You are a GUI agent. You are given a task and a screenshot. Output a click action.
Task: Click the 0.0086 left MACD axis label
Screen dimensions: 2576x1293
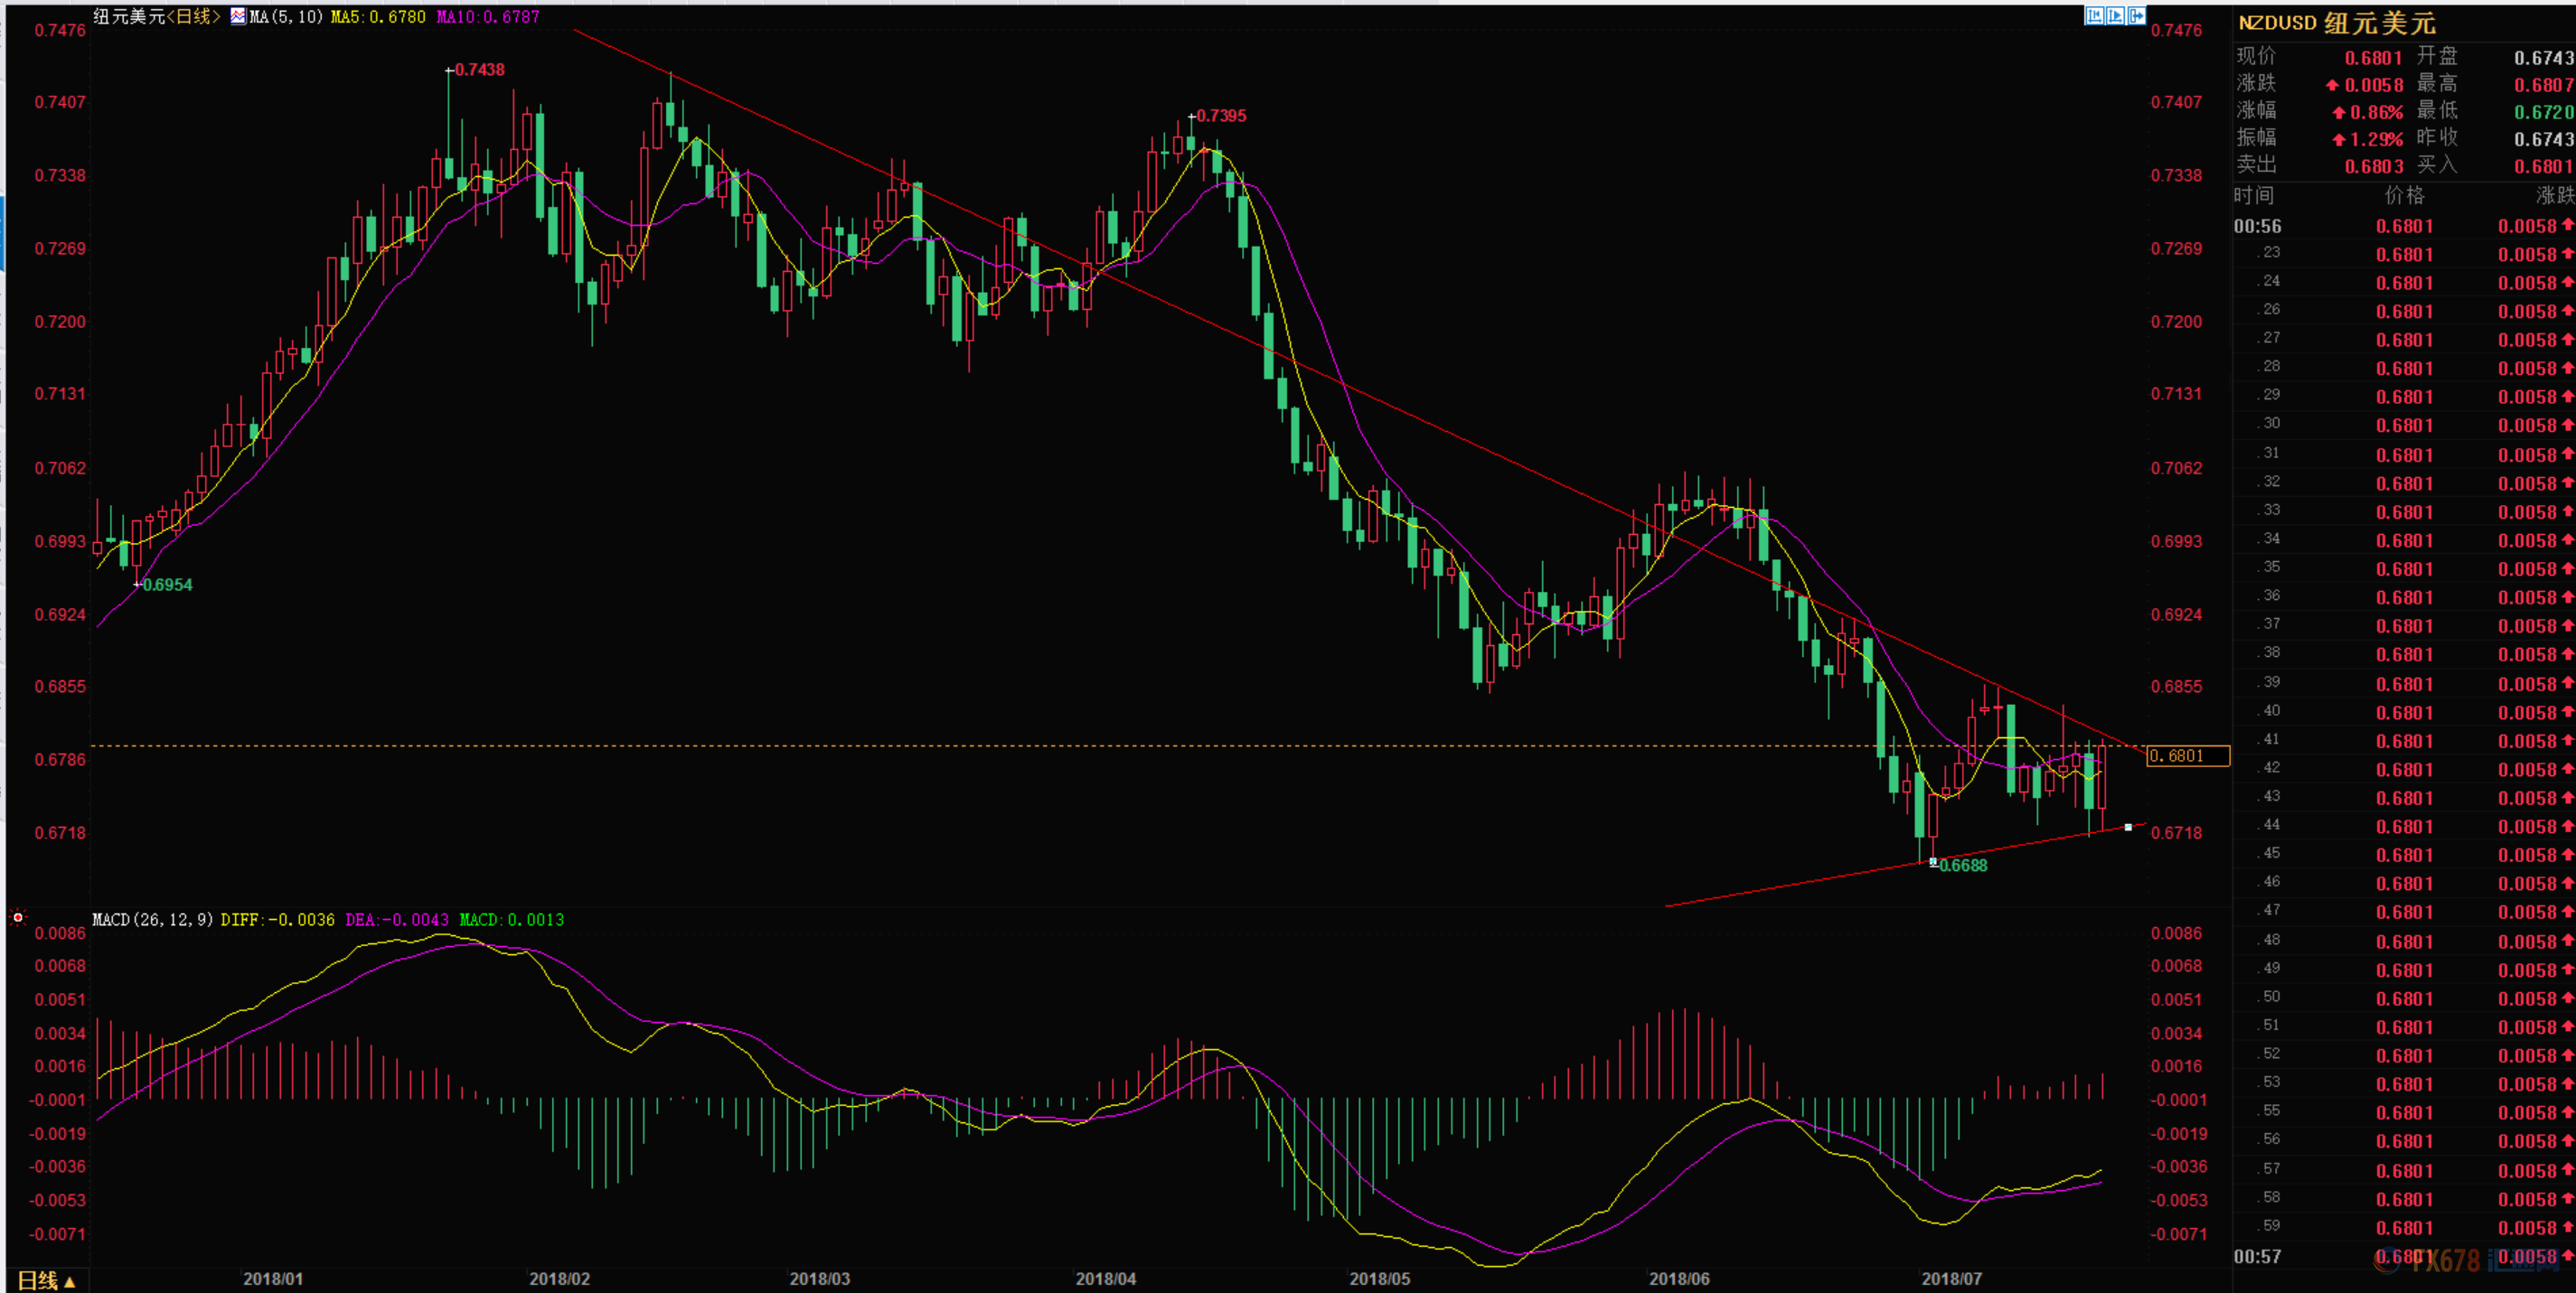(x=60, y=933)
